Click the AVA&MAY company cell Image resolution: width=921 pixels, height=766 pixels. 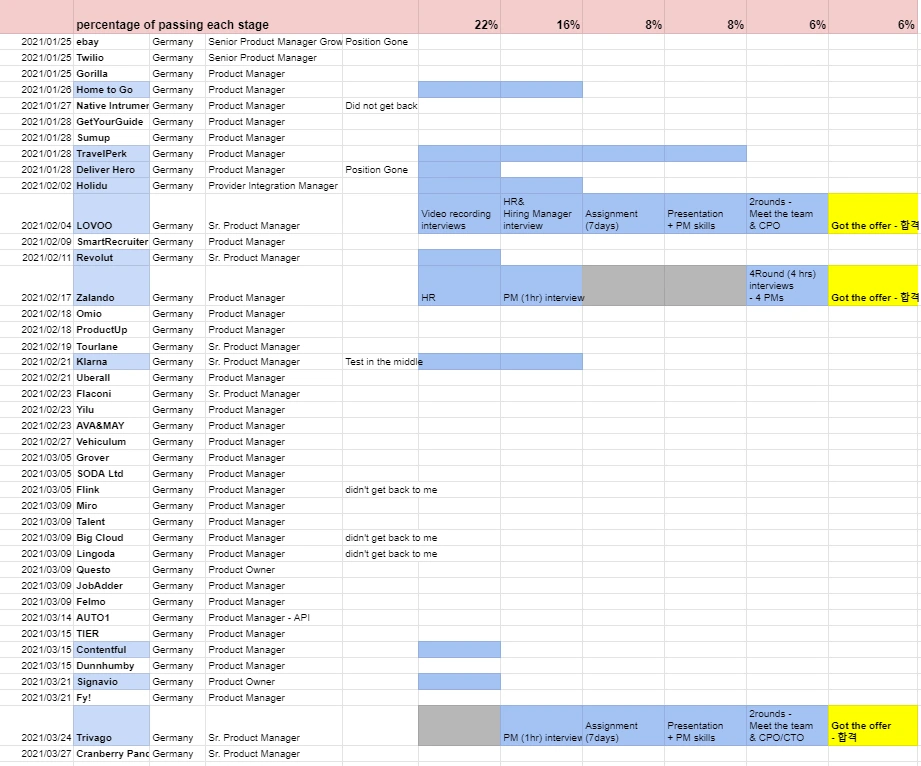coord(112,425)
